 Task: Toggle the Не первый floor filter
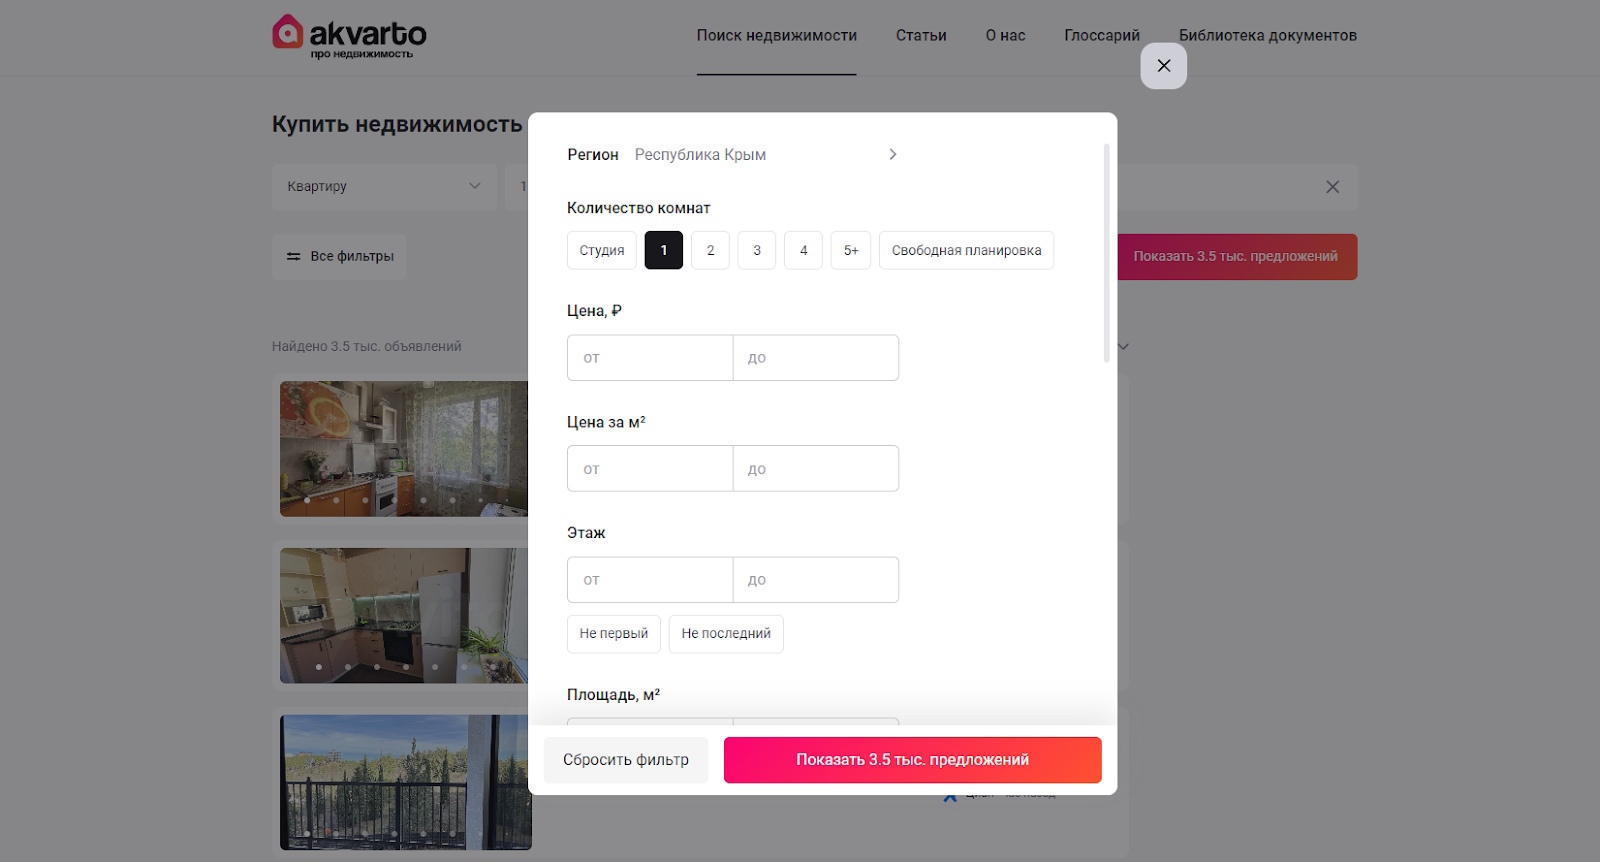click(x=614, y=634)
